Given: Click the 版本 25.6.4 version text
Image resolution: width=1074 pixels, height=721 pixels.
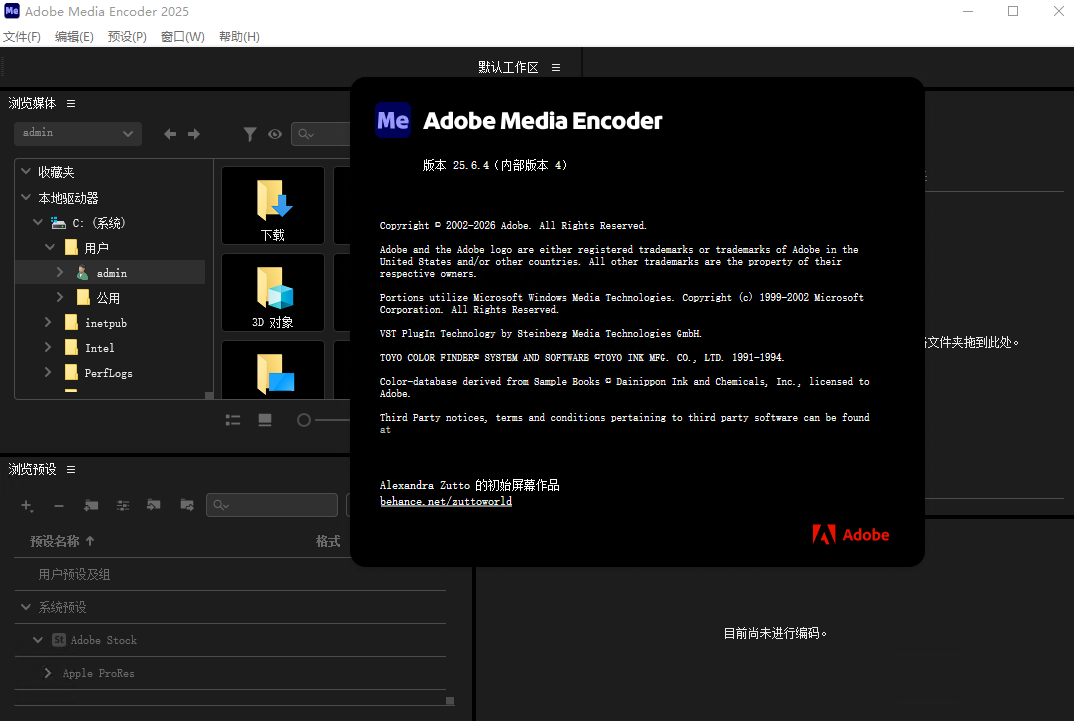Looking at the screenshot, I should point(495,165).
